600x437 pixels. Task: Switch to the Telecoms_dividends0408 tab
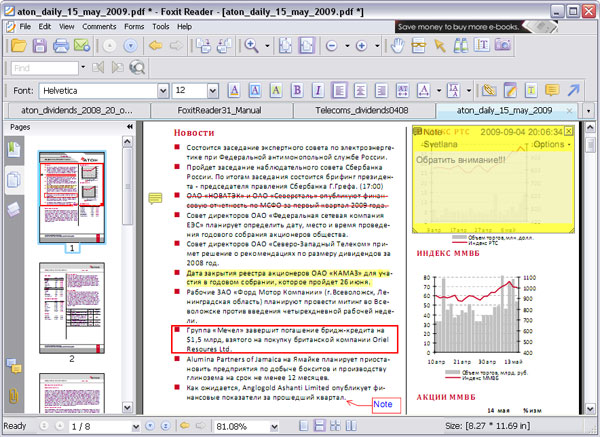pyautogui.click(x=362, y=111)
